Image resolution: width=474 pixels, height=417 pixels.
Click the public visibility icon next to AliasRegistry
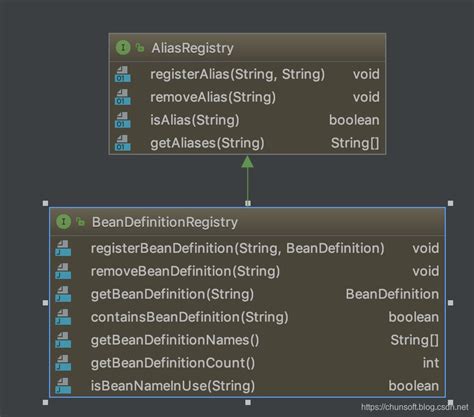140,48
